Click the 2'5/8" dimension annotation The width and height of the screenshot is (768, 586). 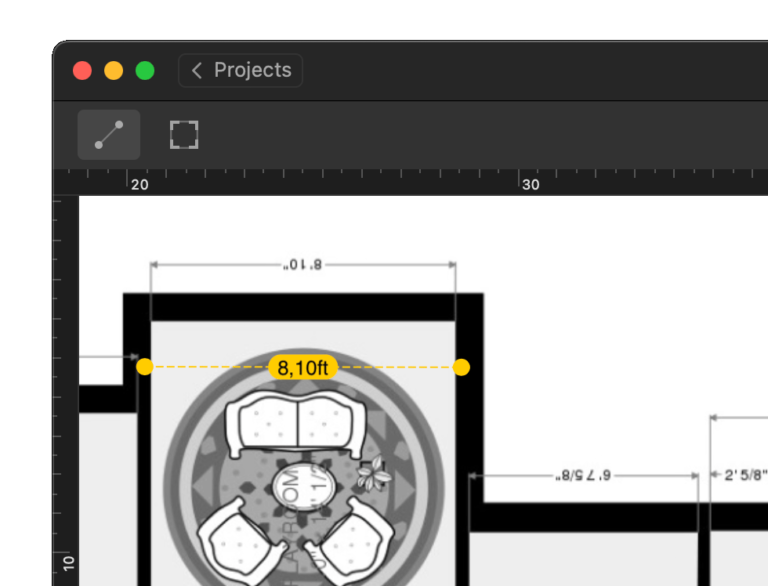(x=744, y=475)
